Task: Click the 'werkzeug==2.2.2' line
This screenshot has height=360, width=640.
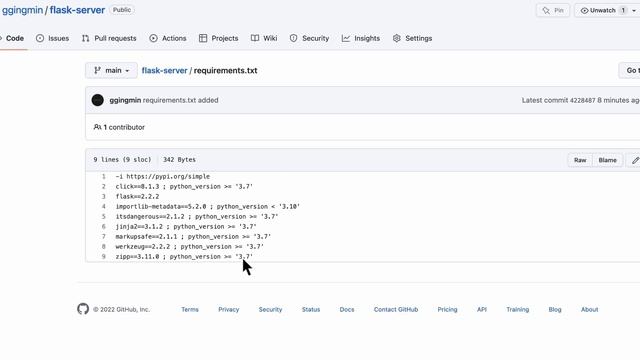Action: (189, 247)
